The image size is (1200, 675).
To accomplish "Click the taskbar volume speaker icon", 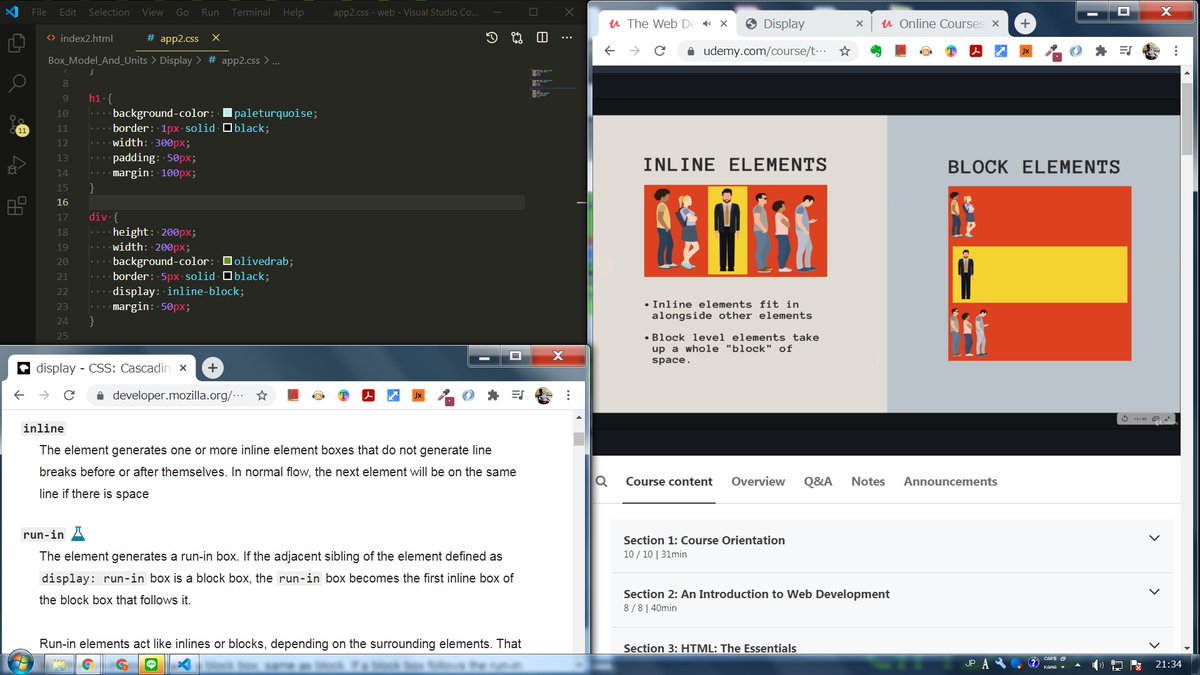I will pos(1097,665).
